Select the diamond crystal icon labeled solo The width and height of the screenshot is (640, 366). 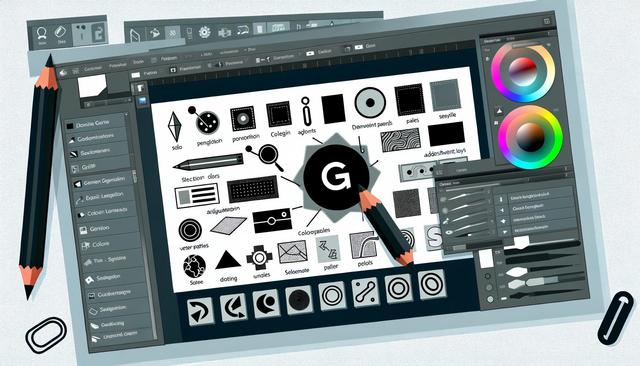point(174,126)
